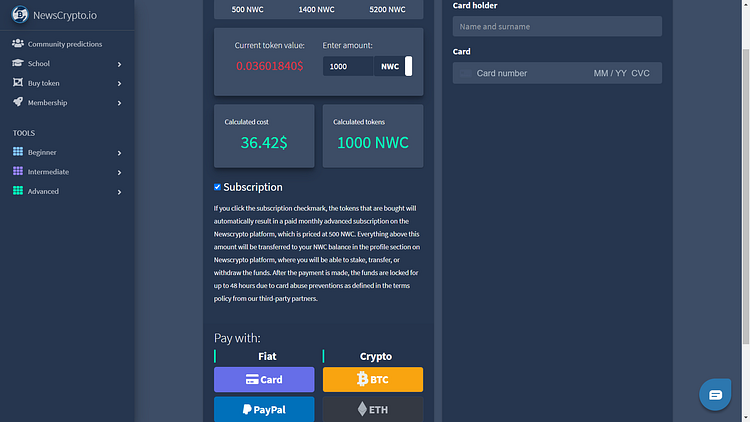Click the calculated cost 36.42$

[264, 143]
